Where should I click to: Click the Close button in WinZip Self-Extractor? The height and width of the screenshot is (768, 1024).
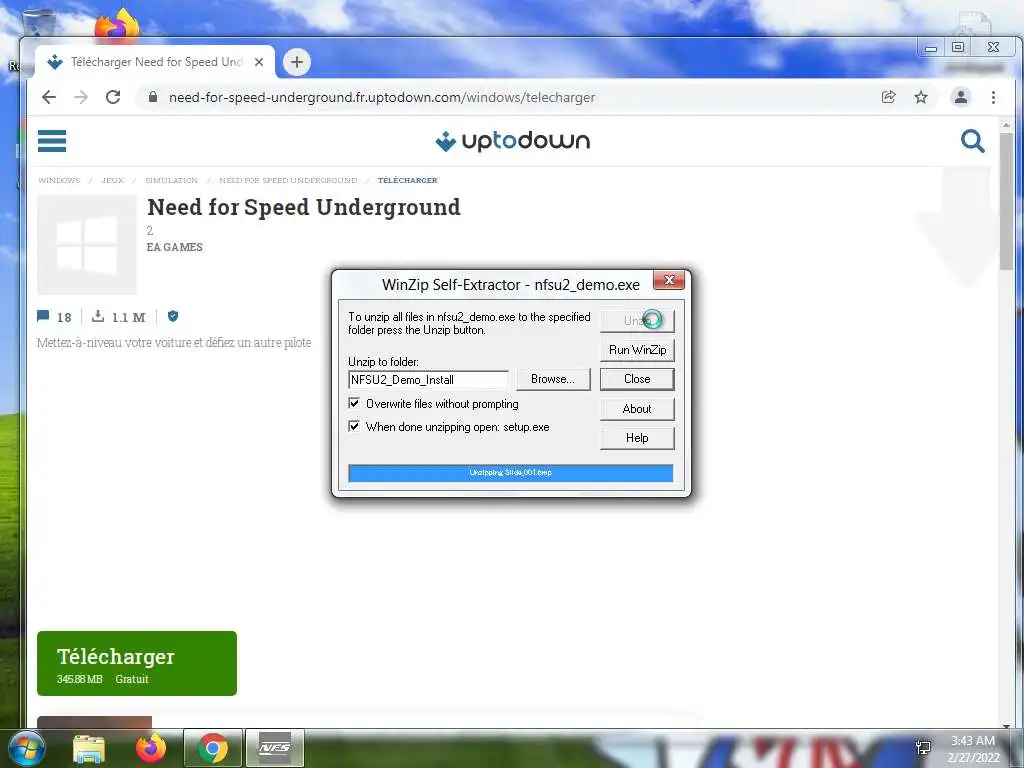click(x=637, y=379)
